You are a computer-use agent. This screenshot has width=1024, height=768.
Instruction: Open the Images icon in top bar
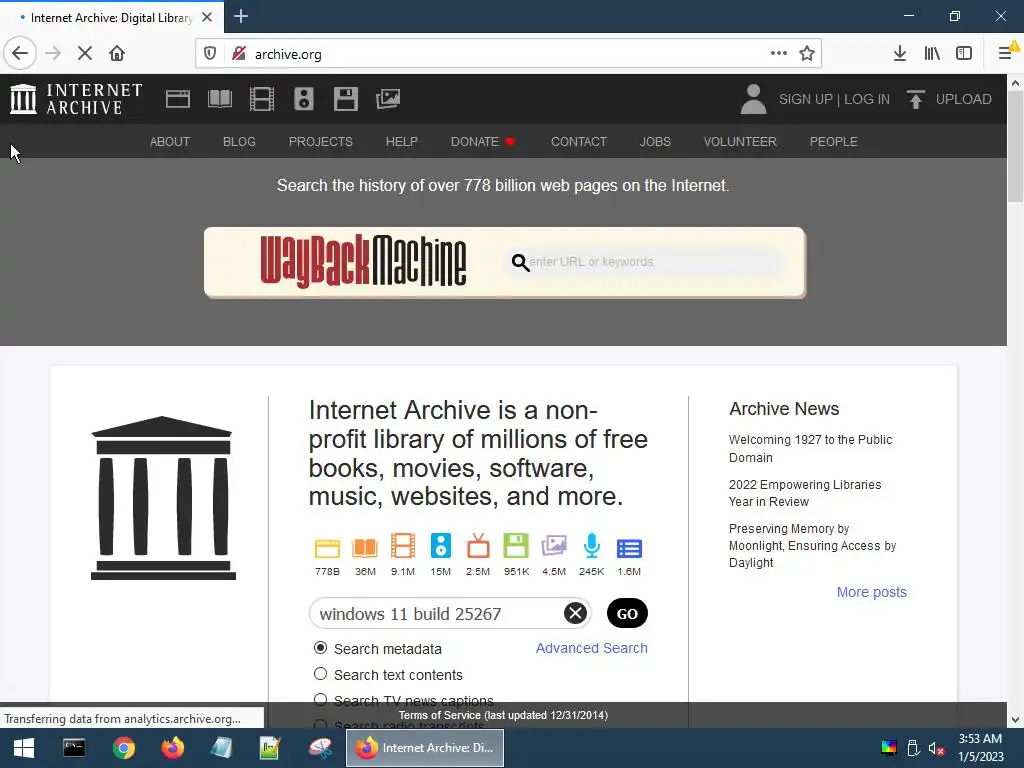point(388,99)
